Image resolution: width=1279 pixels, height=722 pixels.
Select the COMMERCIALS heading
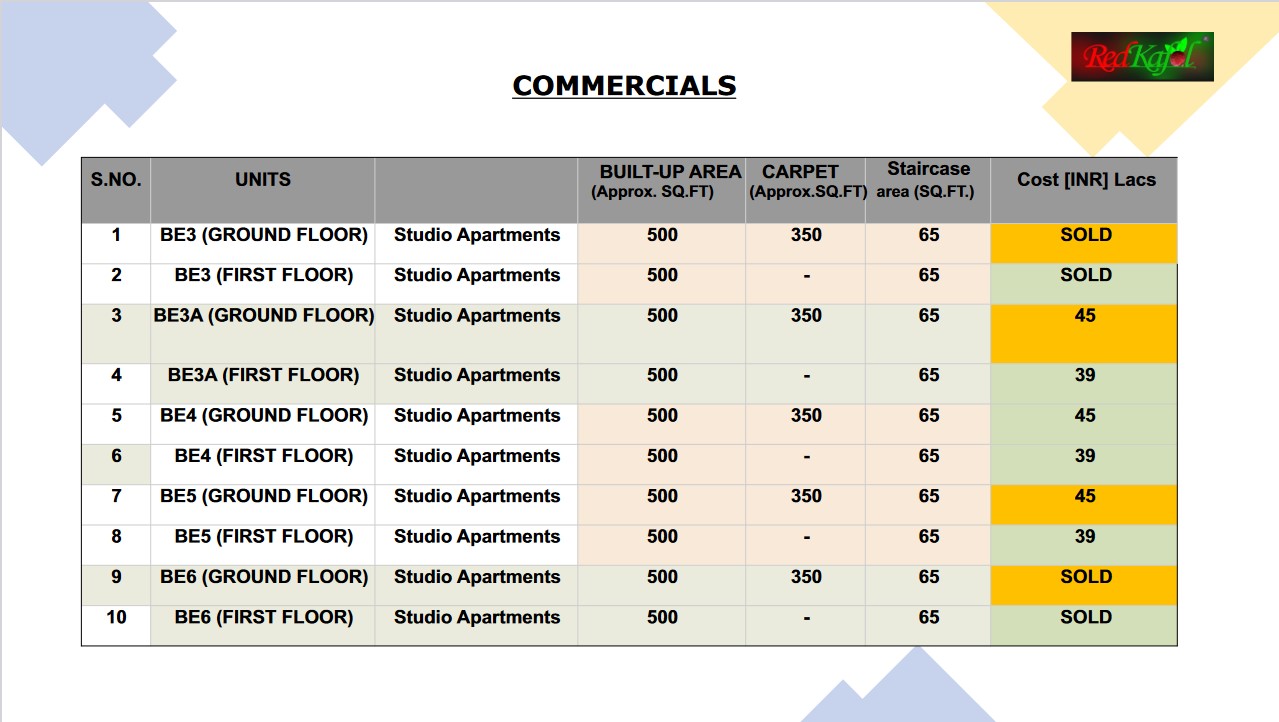pos(624,86)
